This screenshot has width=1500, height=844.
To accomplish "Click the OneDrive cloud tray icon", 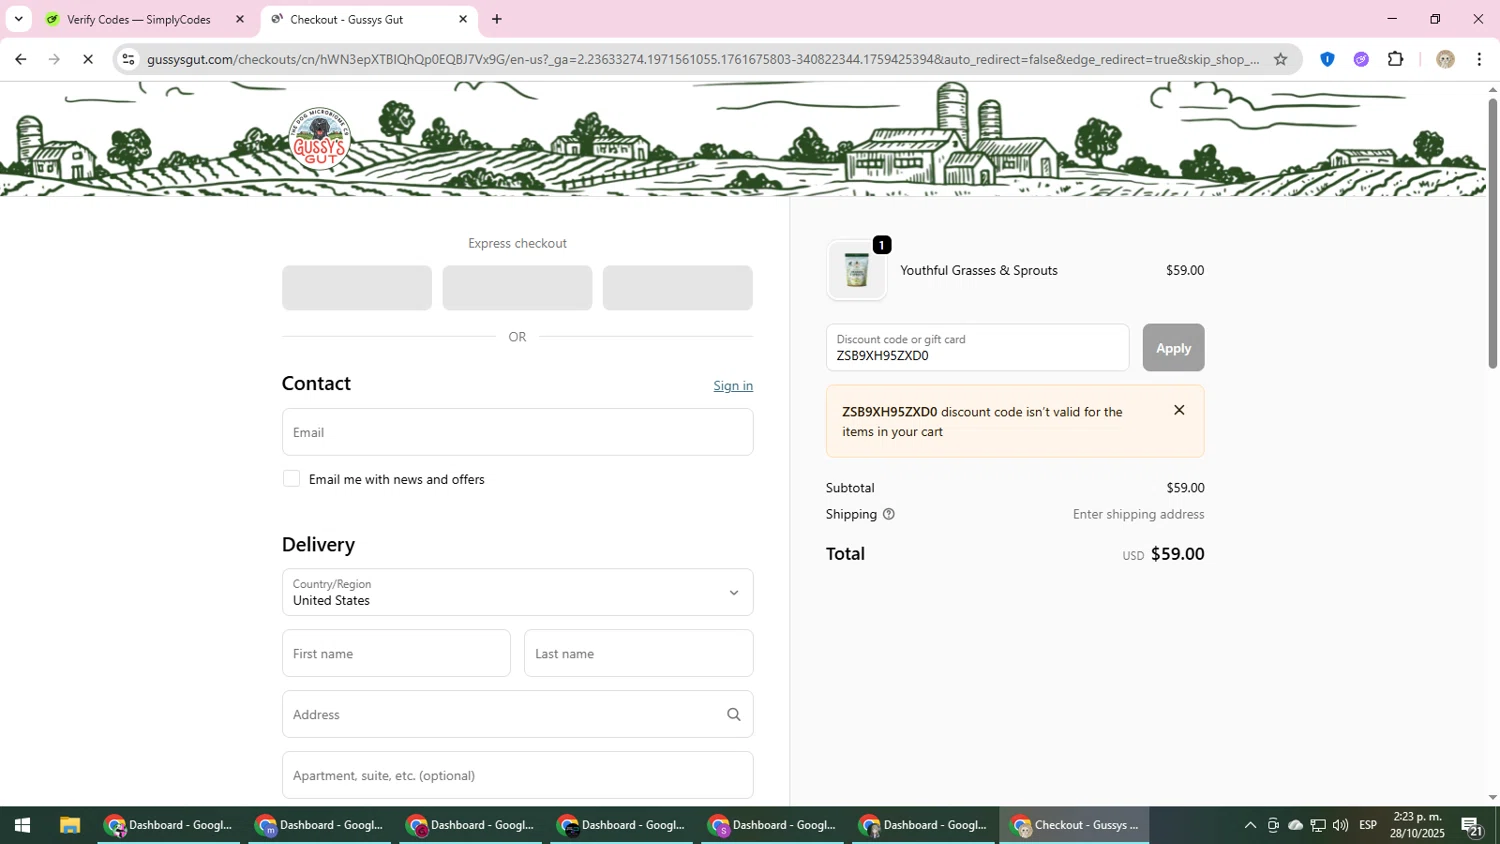I will 1295,825.
